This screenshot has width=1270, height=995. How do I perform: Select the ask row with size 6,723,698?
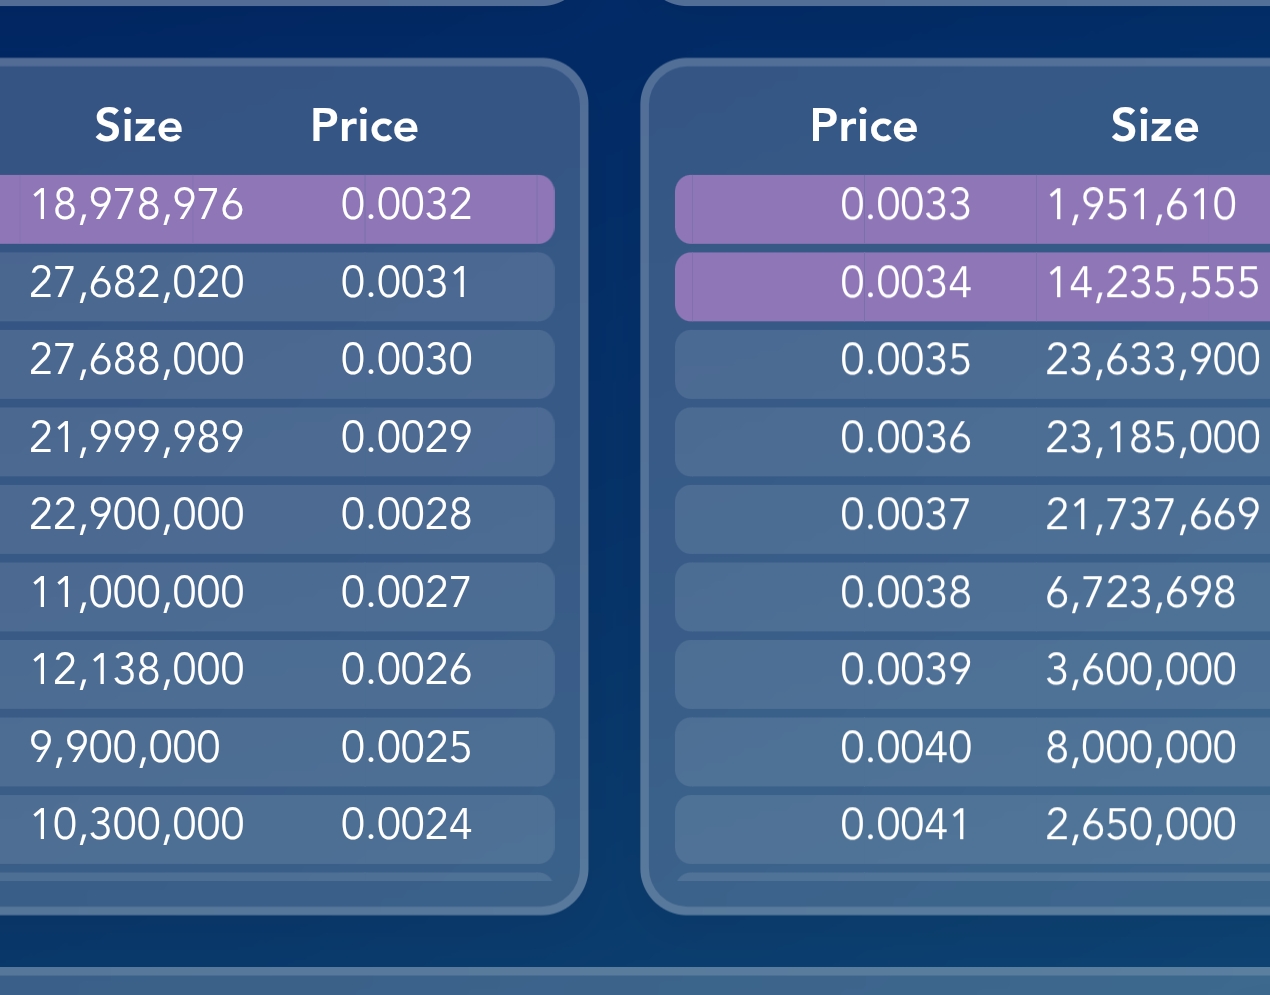click(x=972, y=596)
